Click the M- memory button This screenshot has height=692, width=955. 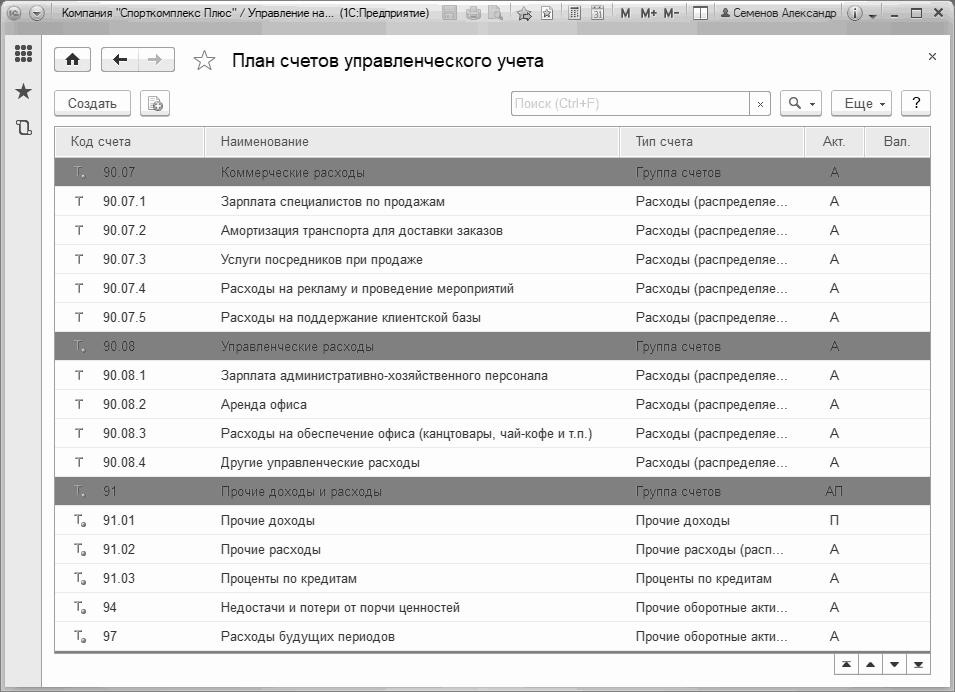click(x=671, y=13)
